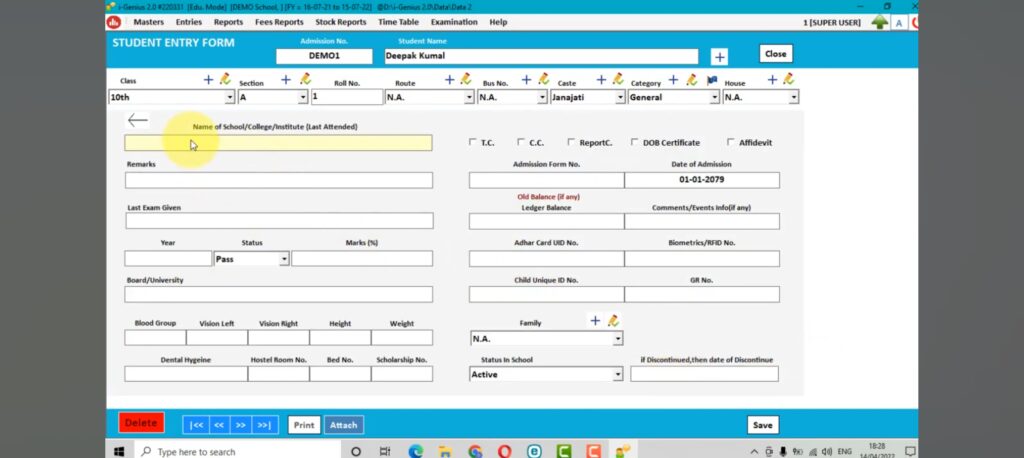The height and width of the screenshot is (458, 1024).
Task: Open the Class dropdown showing 10th
Action: (230, 98)
